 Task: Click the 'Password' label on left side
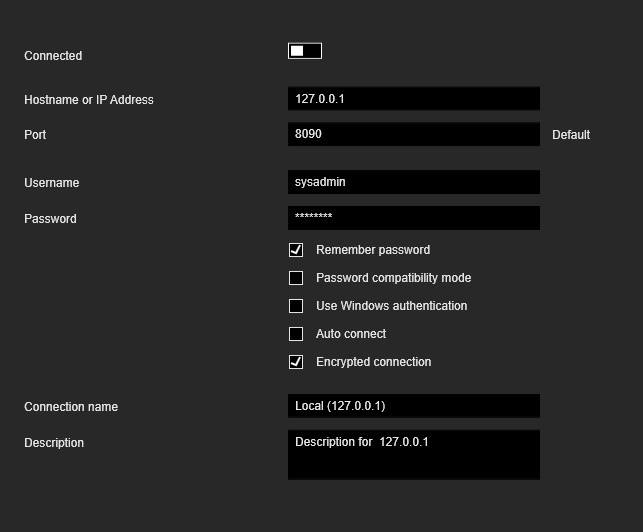(50, 219)
